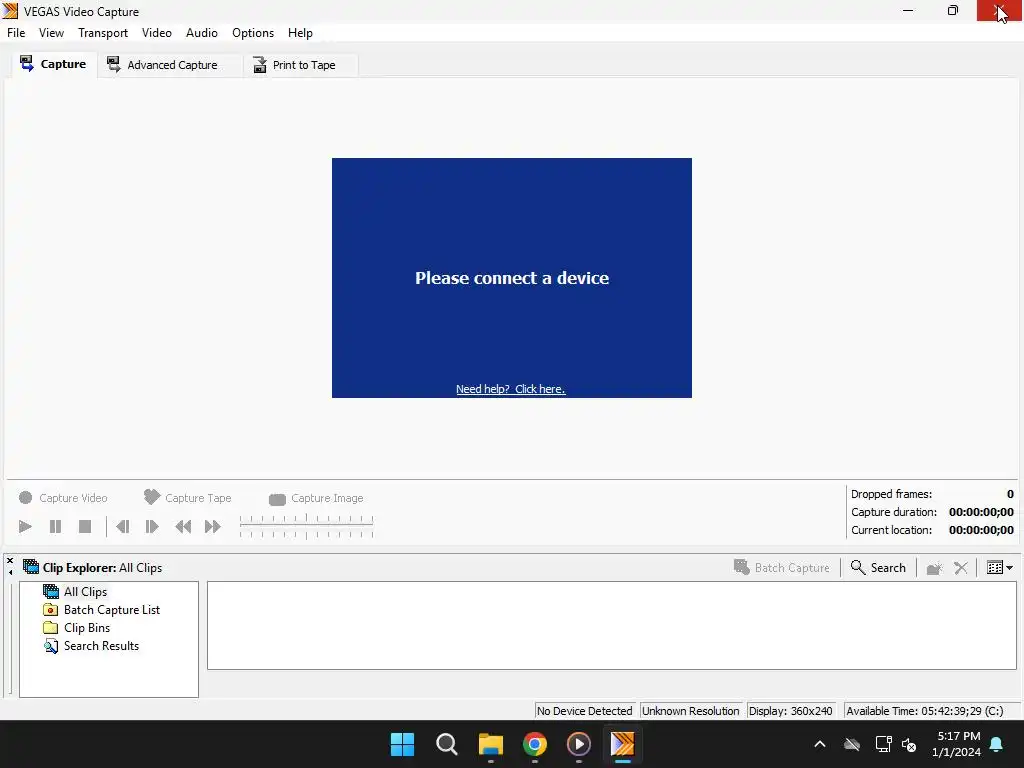Viewport: 1024px width, 768px height.
Task: Open the clip view mode dropdown
Action: [1000, 568]
